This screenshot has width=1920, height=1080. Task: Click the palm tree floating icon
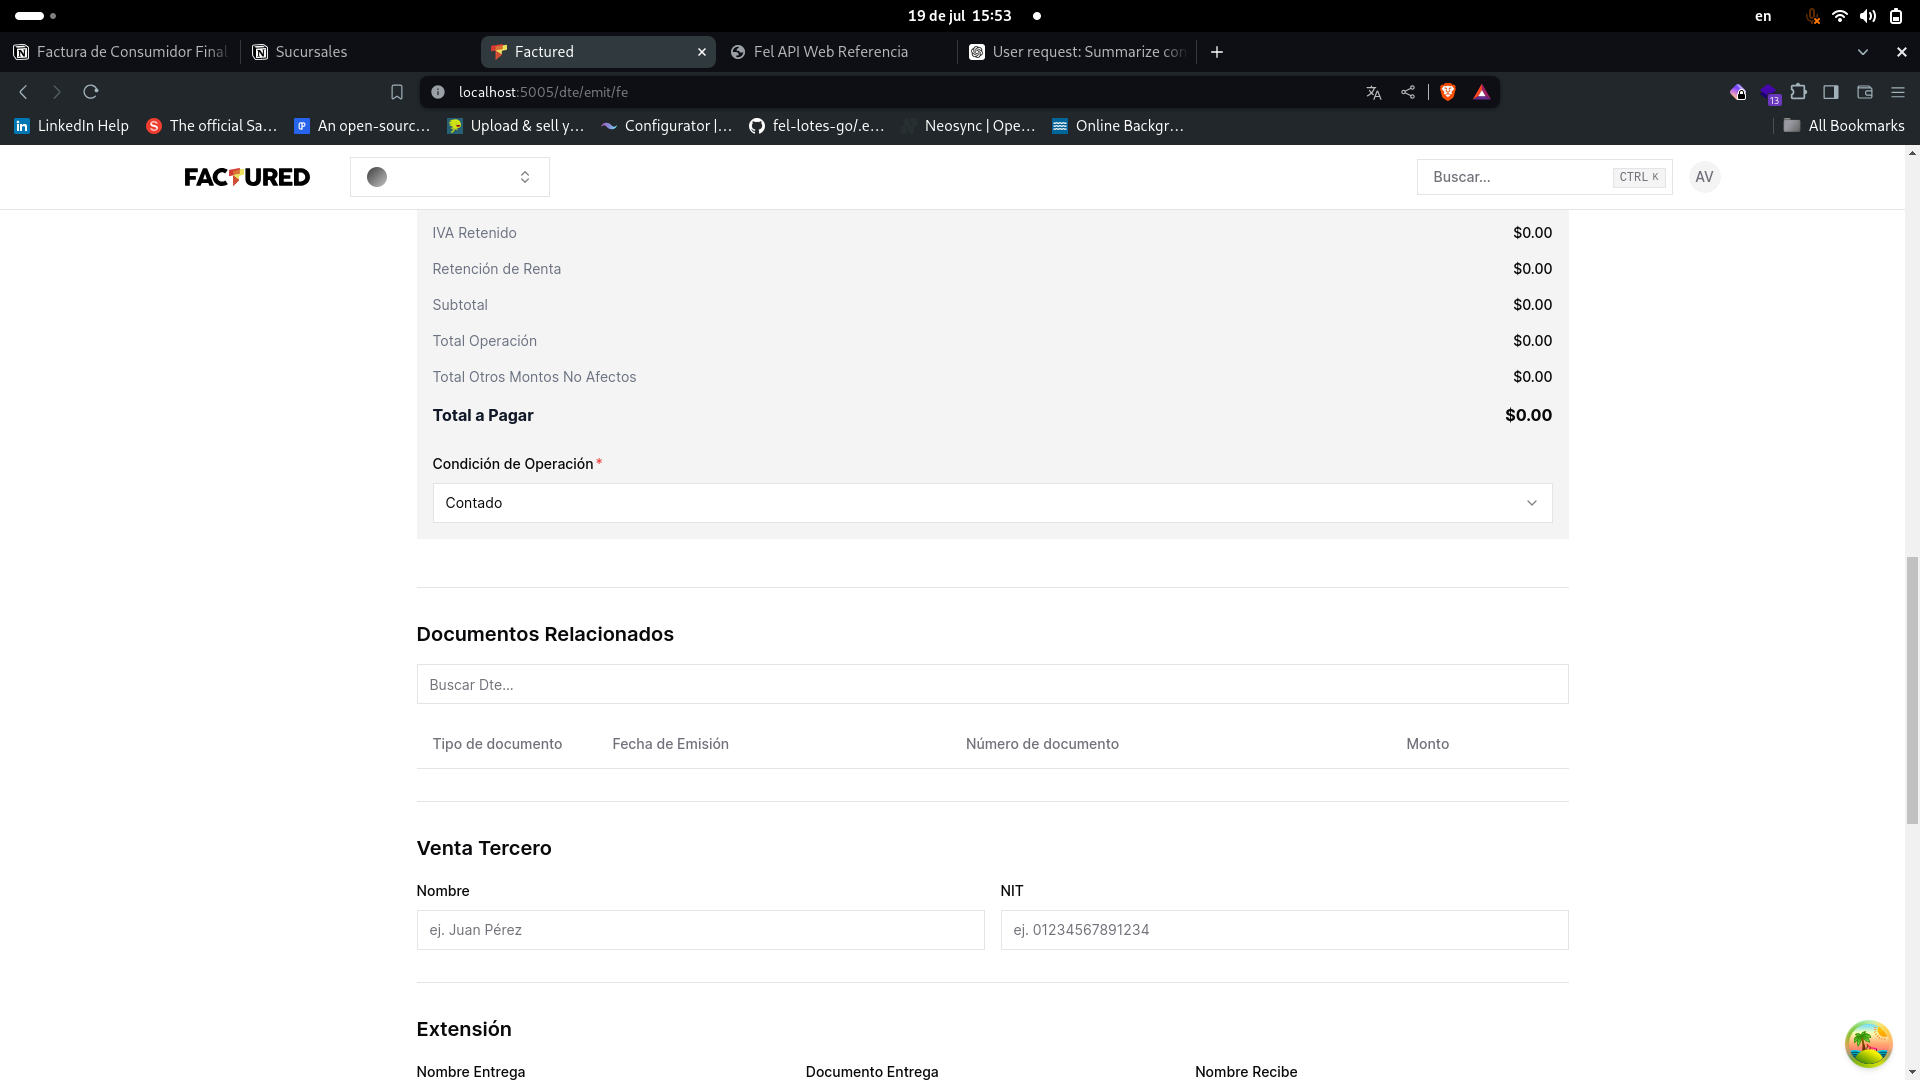tap(1868, 1044)
